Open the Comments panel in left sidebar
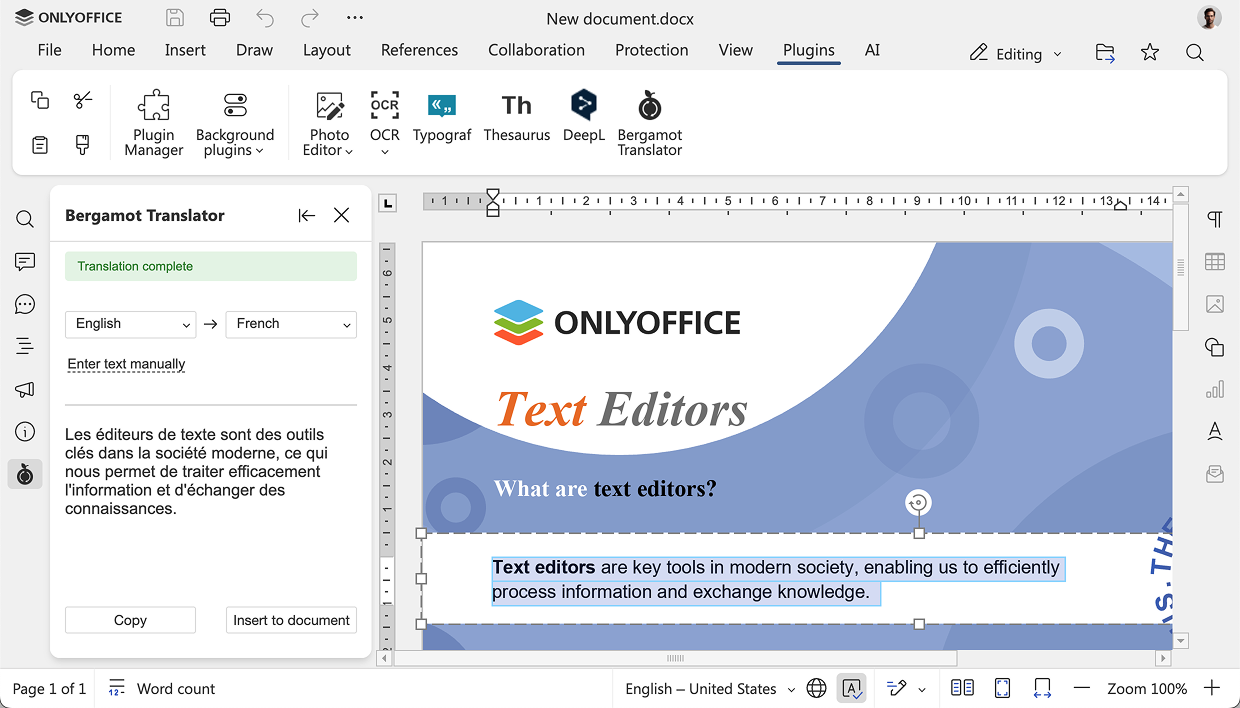The image size is (1240, 708). (25, 262)
